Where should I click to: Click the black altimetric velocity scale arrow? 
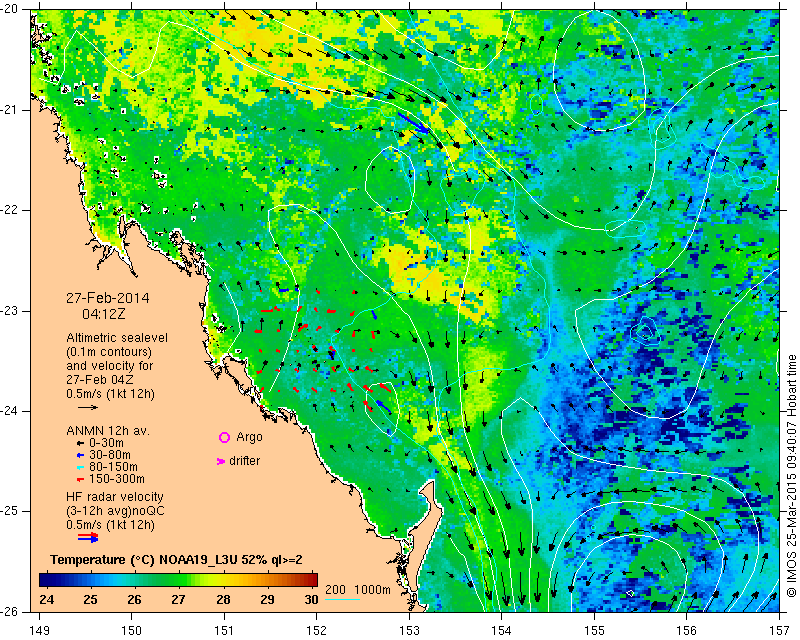click(88, 407)
